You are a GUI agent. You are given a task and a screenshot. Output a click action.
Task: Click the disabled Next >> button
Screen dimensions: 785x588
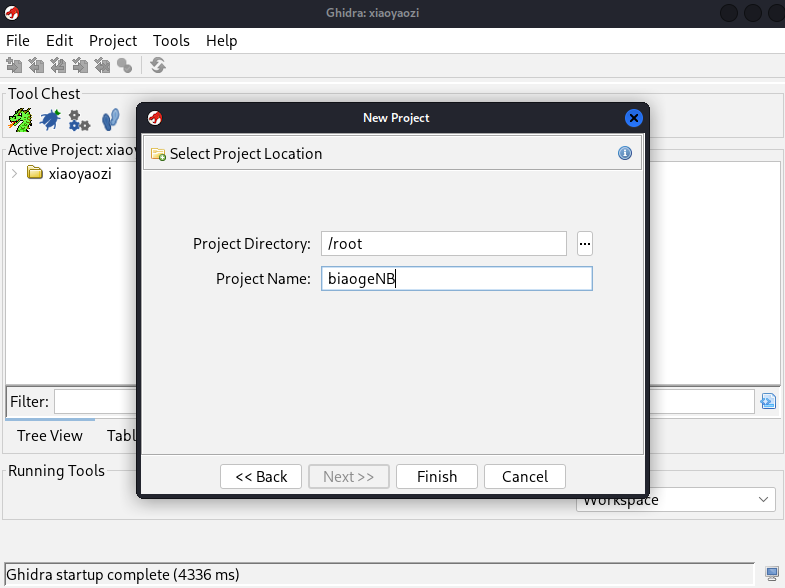pyautogui.click(x=349, y=476)
